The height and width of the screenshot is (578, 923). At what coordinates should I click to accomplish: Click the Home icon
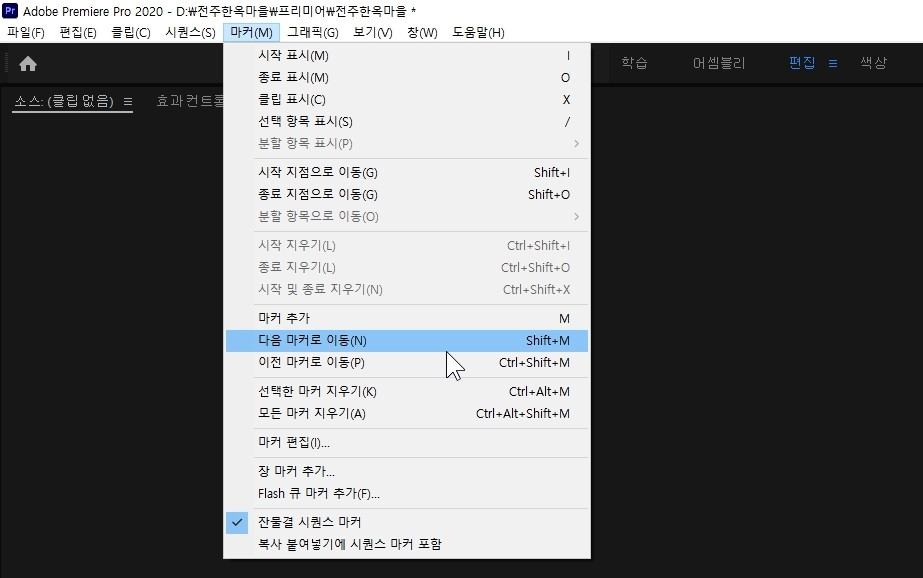28,64
